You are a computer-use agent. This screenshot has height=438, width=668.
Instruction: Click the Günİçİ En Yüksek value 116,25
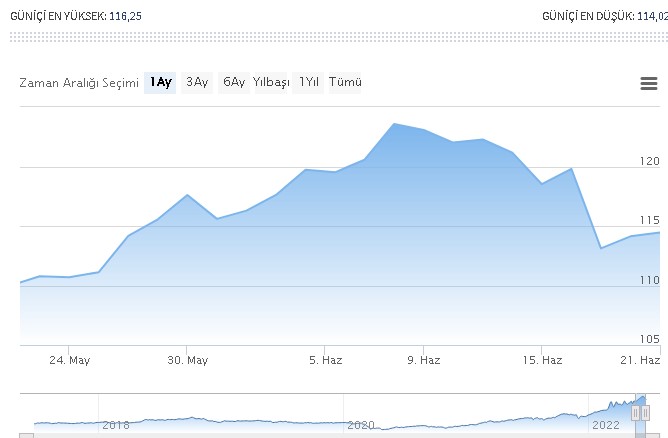(x=125, y=16)
